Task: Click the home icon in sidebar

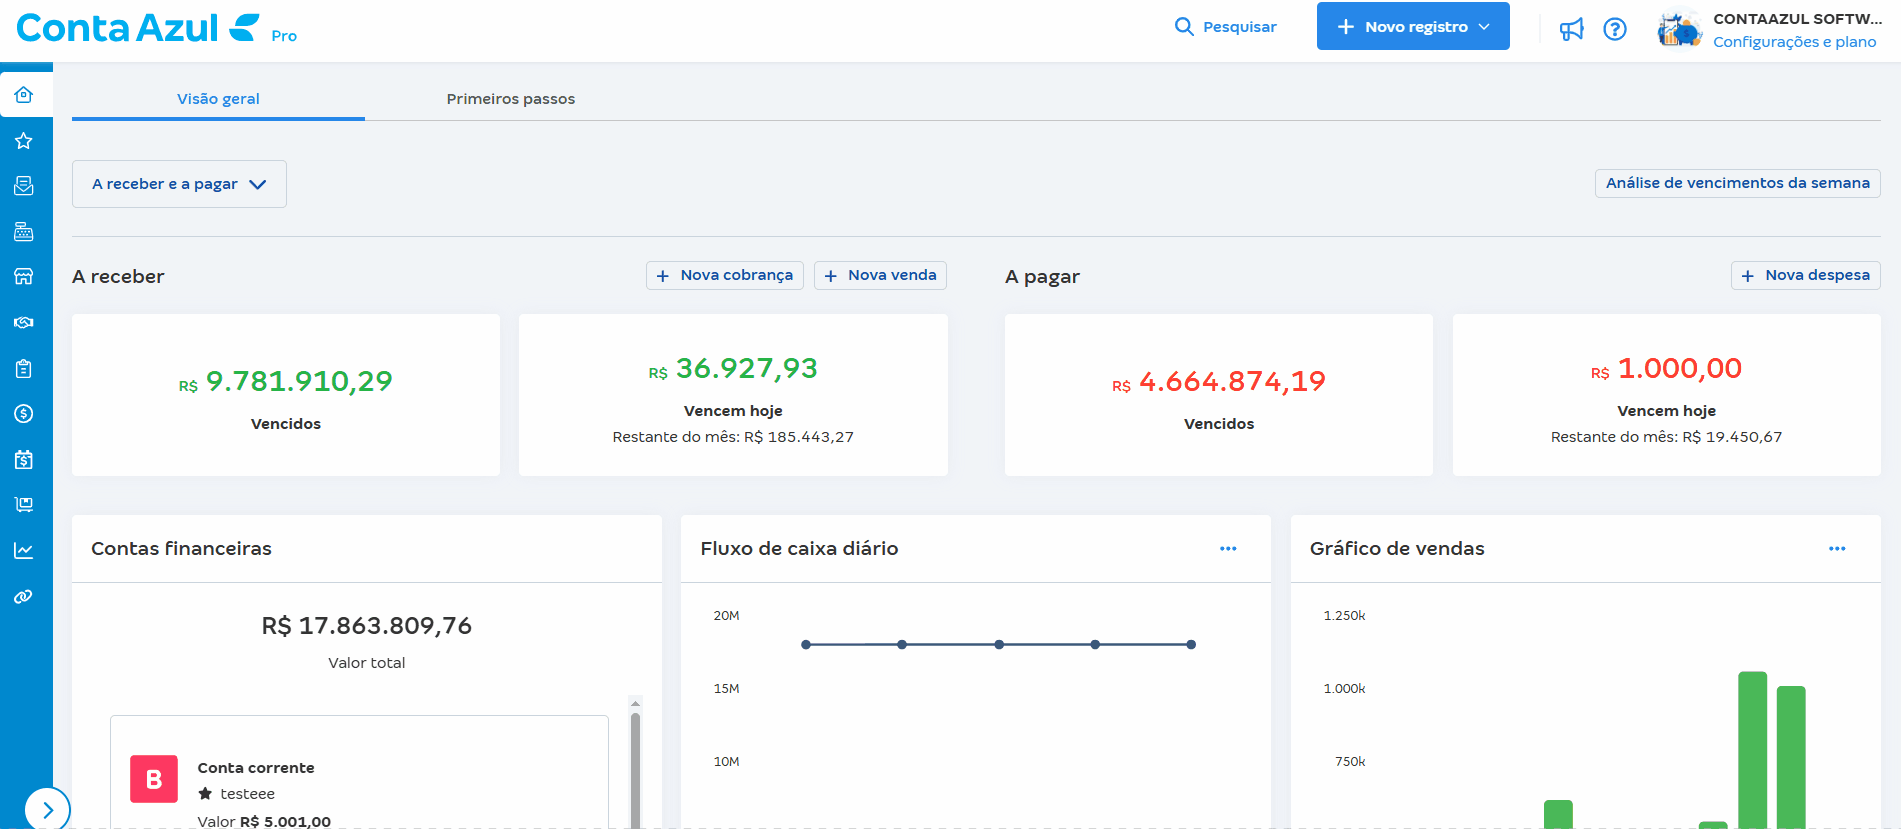Action: pos(24,95)
